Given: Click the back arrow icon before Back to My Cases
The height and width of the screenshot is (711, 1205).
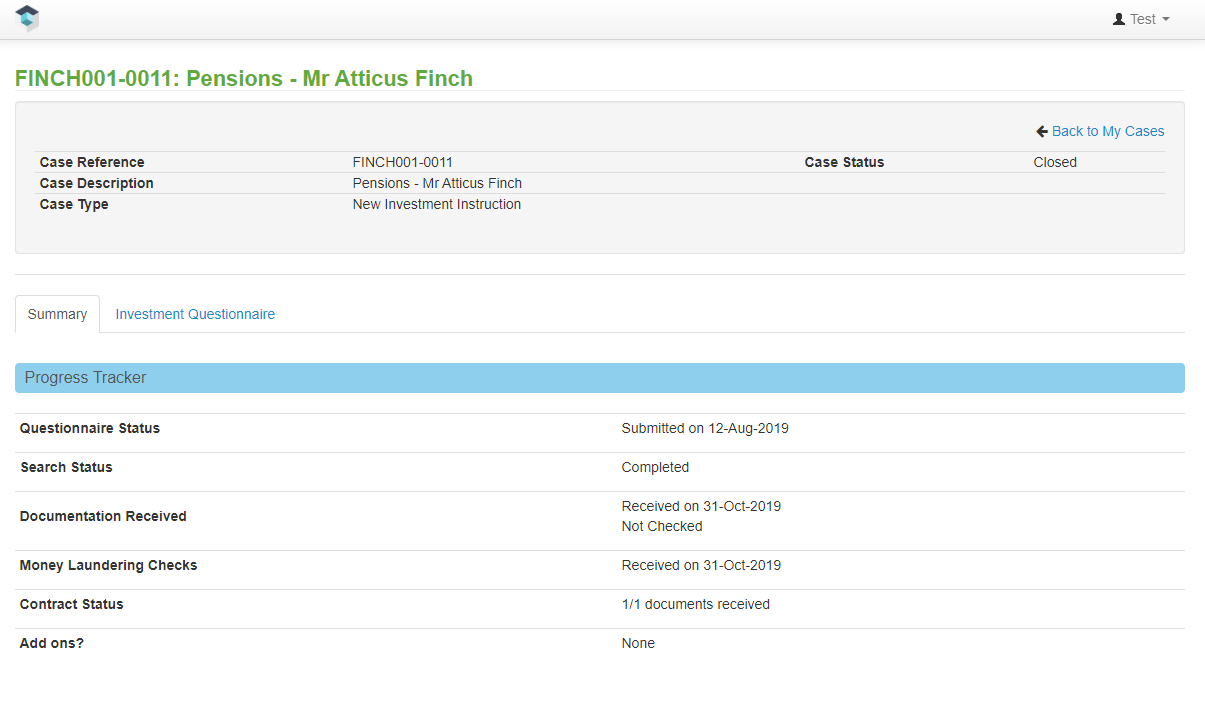Looking at the screenshot, I should coord(1041,131).
